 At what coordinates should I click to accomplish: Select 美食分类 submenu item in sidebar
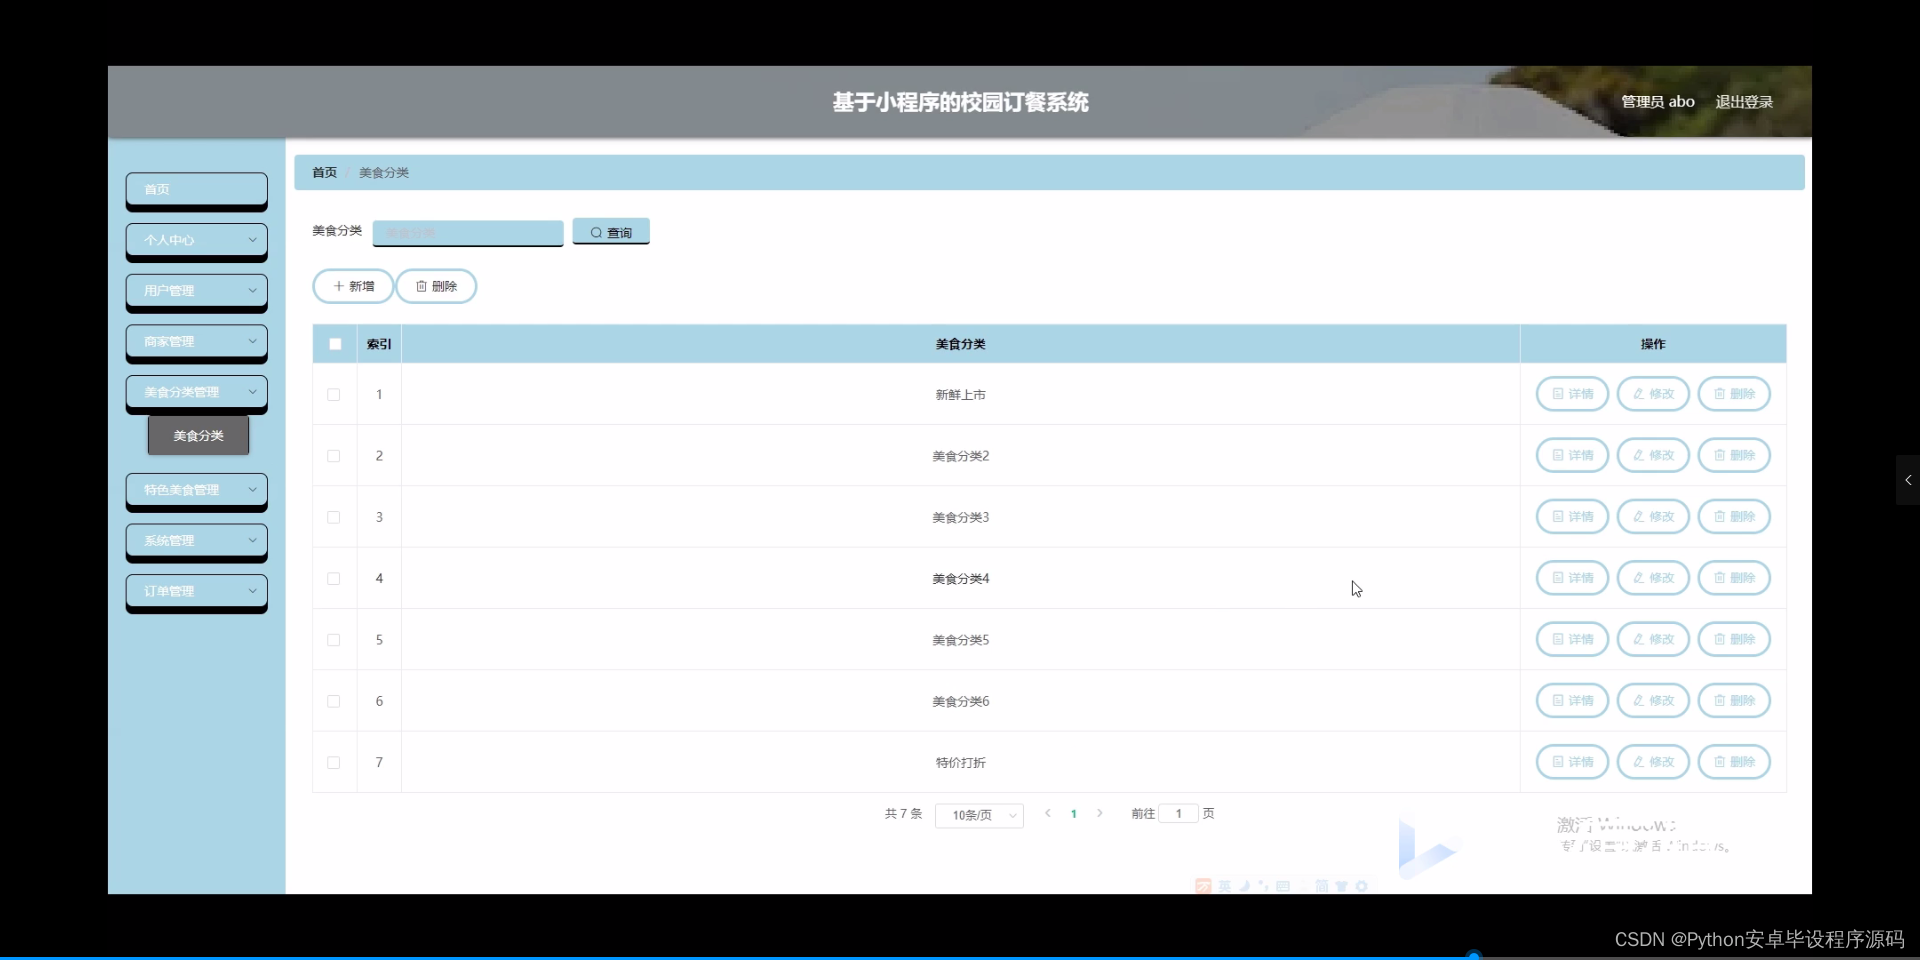(196, 435)
